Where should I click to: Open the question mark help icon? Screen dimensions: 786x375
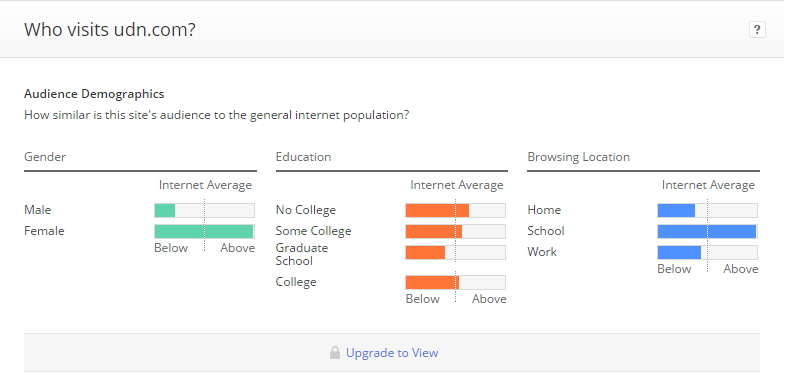click(x=757, y=30)
